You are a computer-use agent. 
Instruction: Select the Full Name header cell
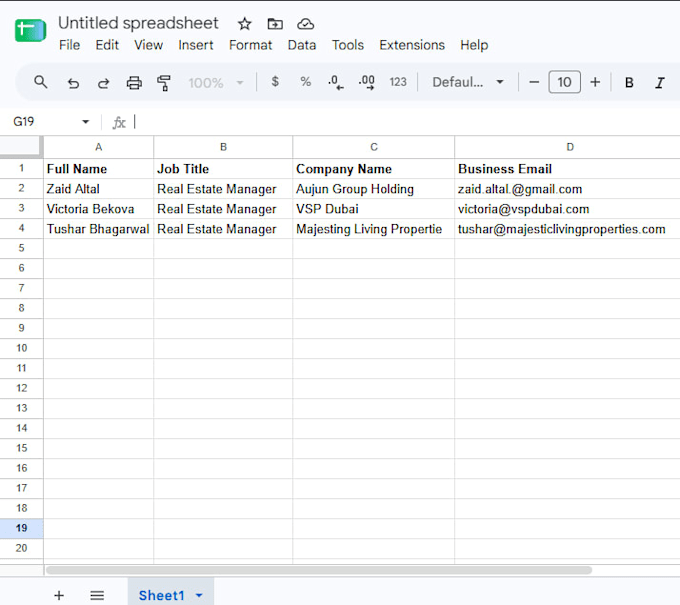point(98,169)
